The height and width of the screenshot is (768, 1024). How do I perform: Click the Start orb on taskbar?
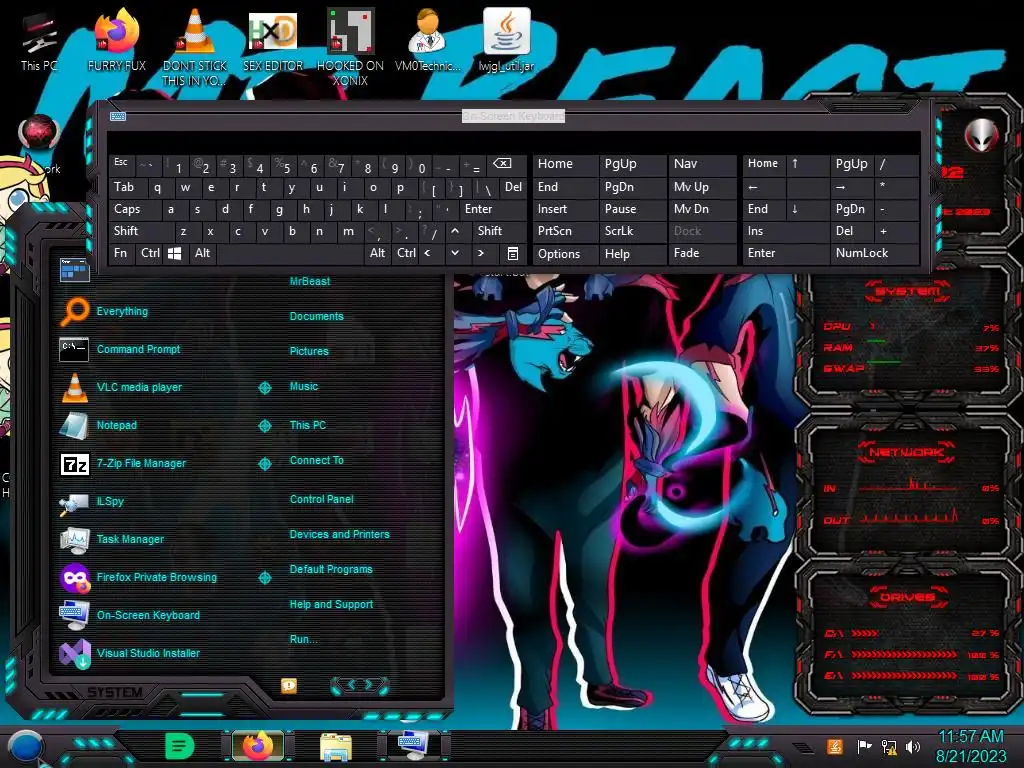(x=26, y=748)
